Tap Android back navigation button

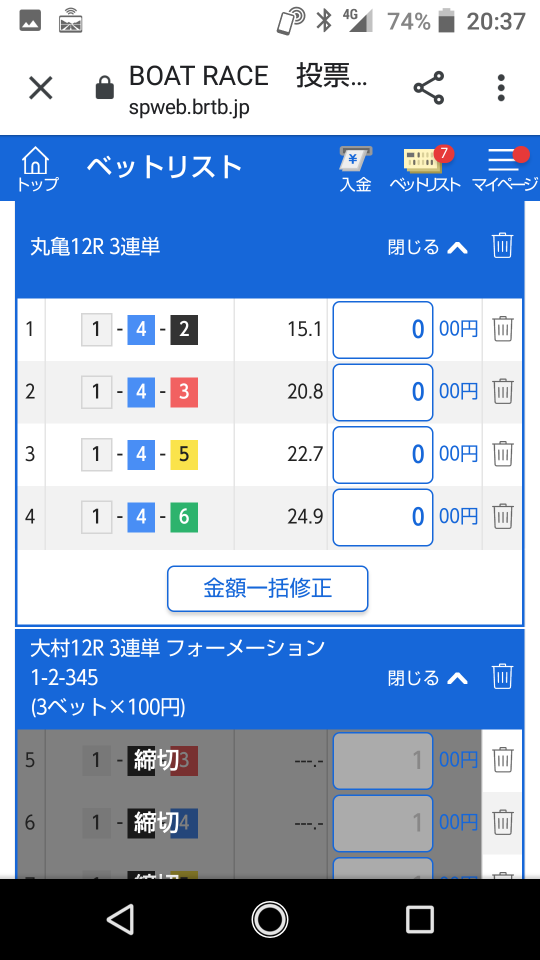120,920
